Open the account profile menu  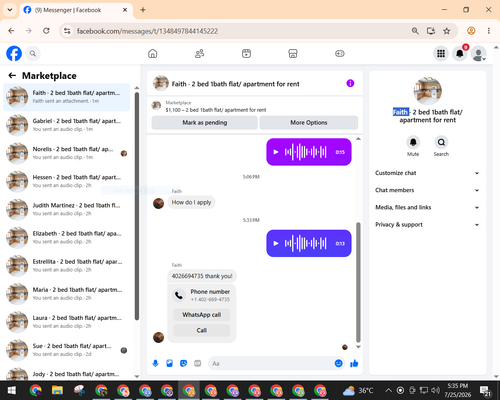[478, 53]
